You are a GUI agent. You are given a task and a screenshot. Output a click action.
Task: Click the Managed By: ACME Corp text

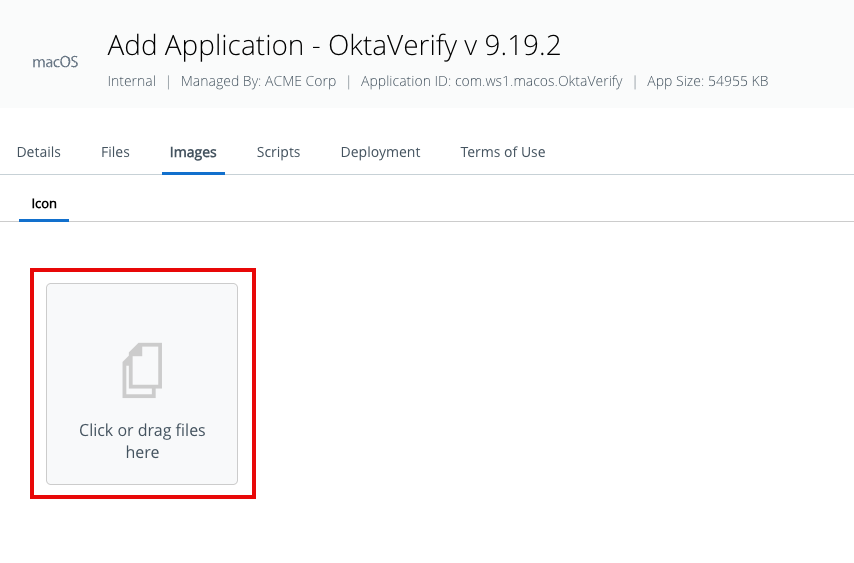[x=258, y=81]
